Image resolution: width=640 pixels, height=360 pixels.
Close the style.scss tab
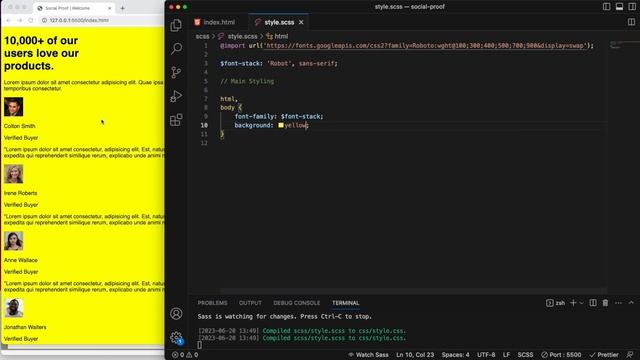(x=301, y=22)
